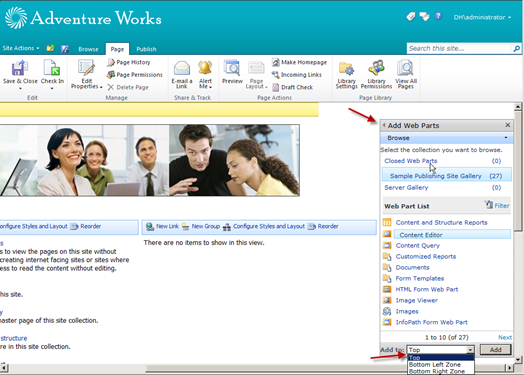Open the Browse dropdown in Add Web Parts

click(x=446, y=138)
